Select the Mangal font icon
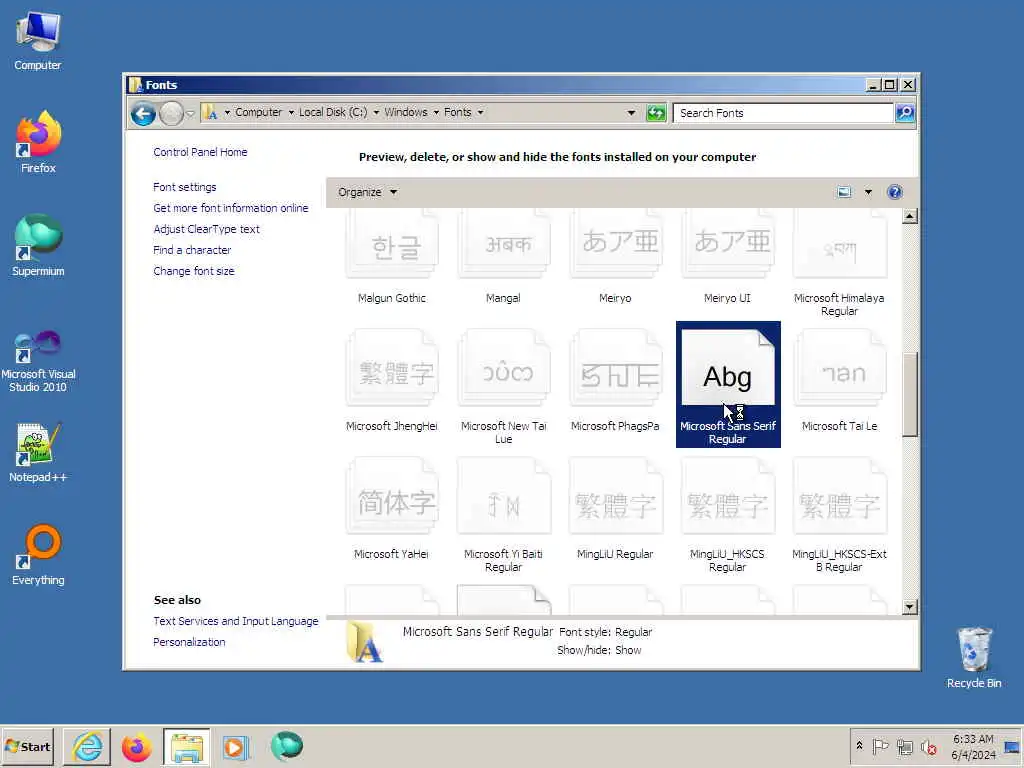 pos(504,245)
